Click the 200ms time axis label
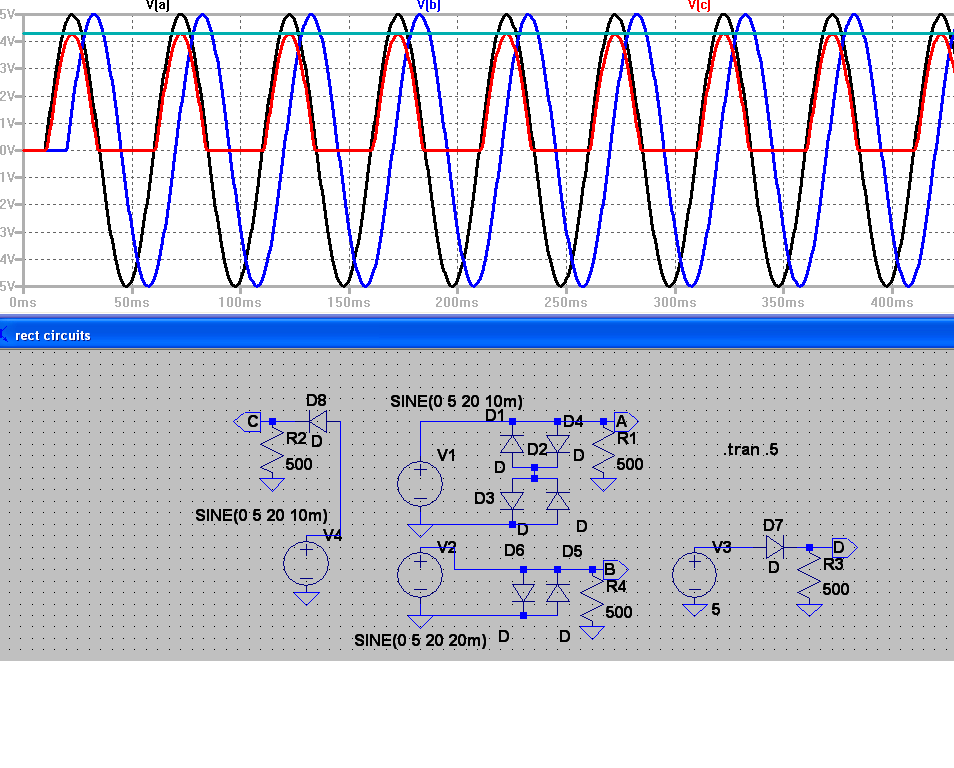 (x=457, y=302)
